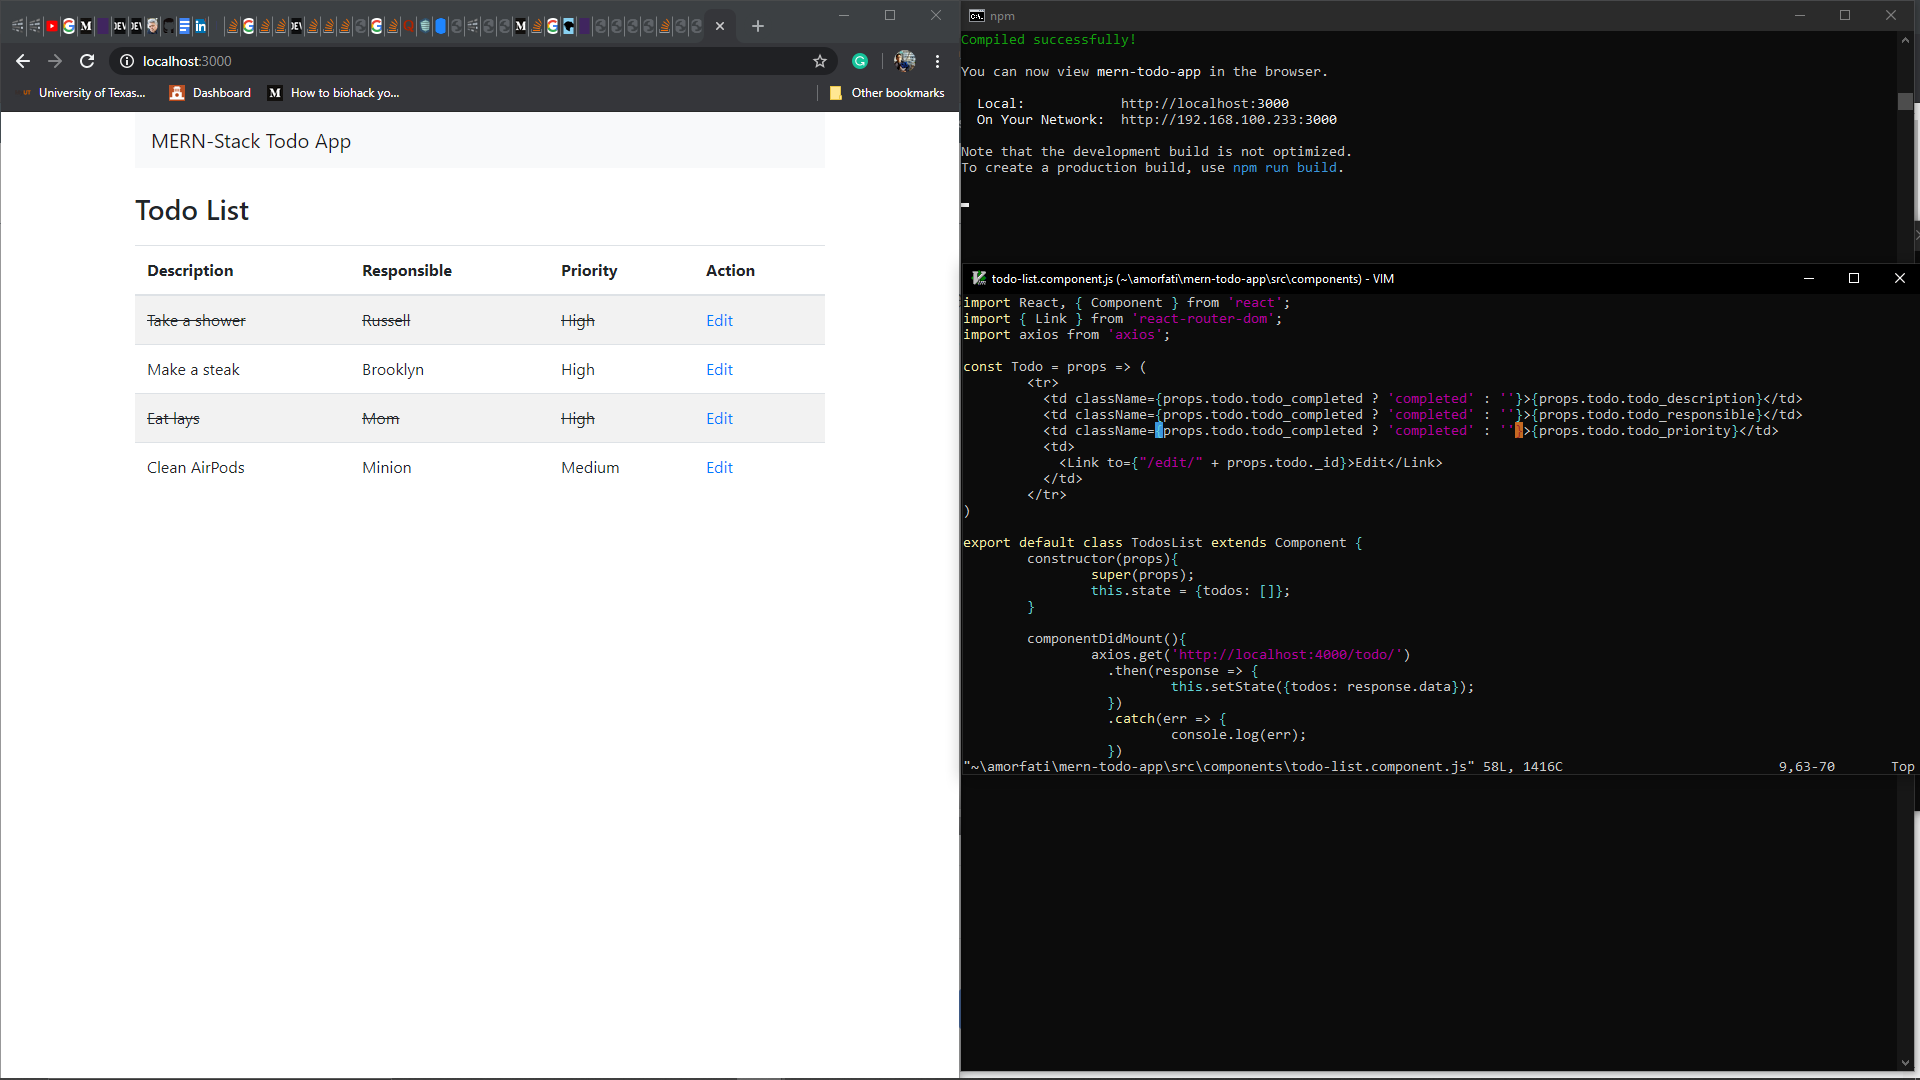
Task: Click the Chrome profile avatar picture
Action: point(904,61)
